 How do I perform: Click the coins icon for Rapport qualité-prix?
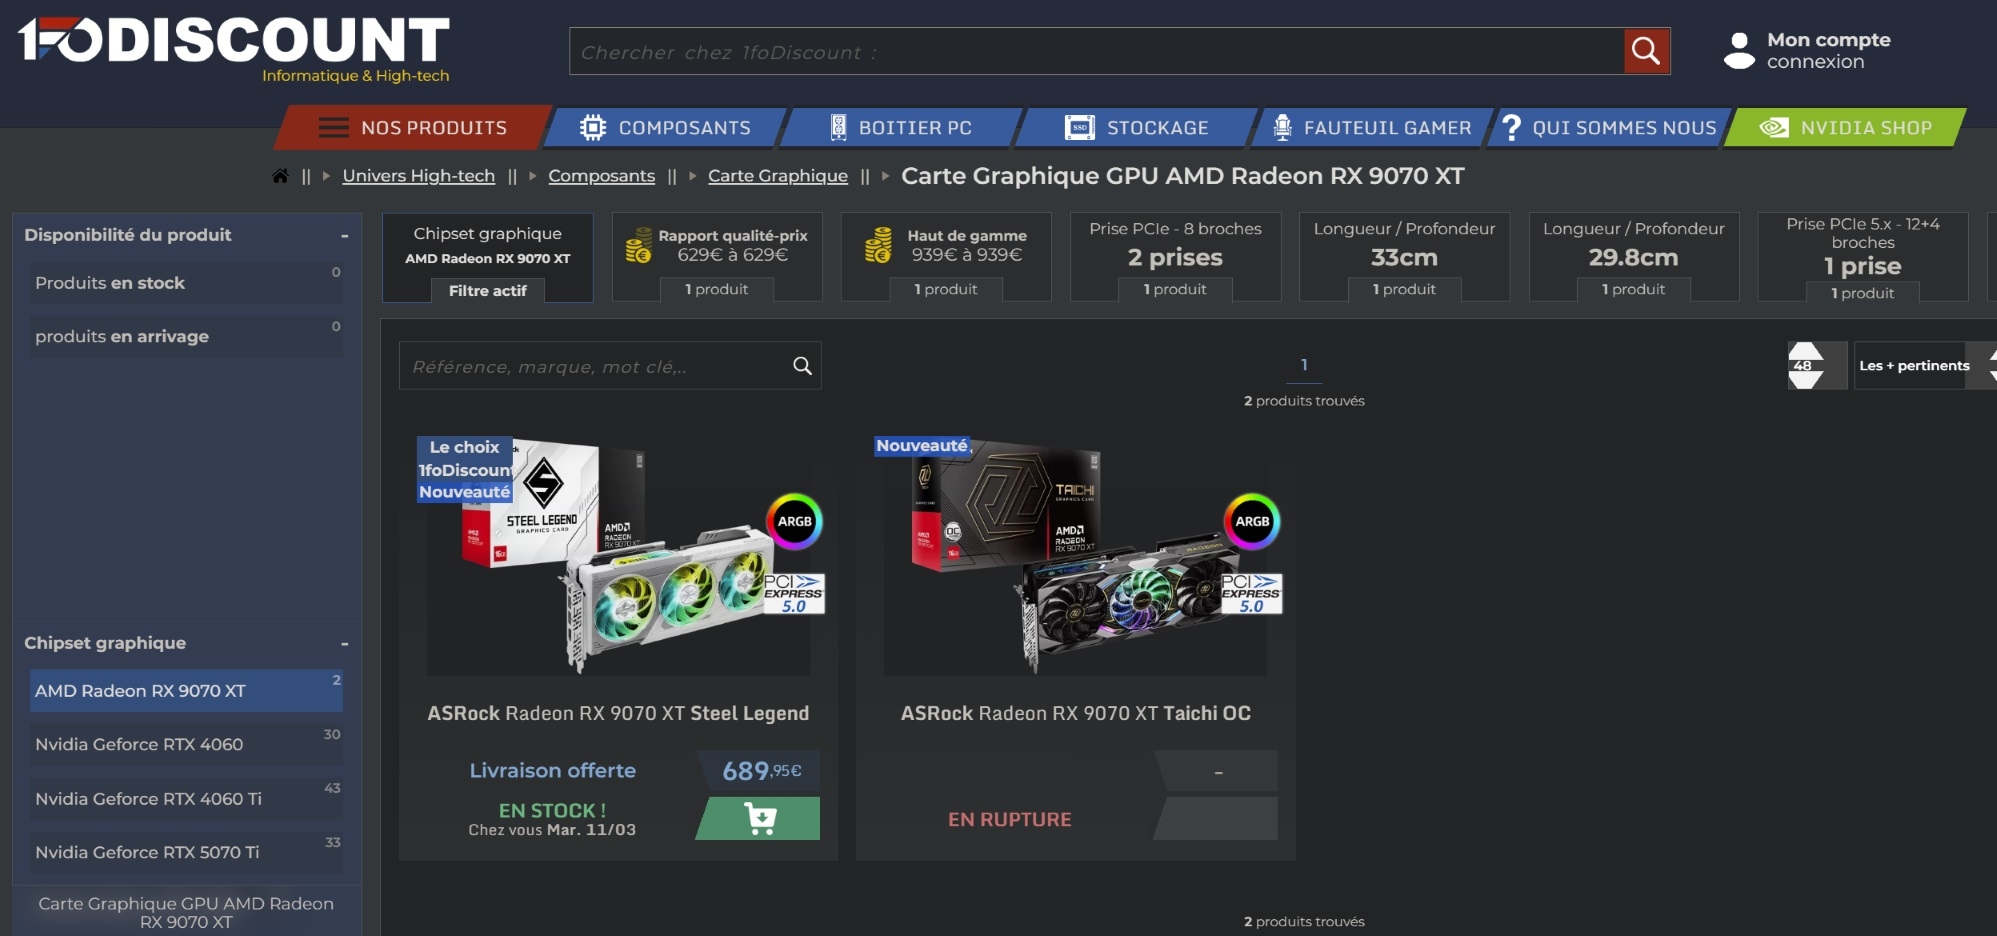(x=638, y=246)
